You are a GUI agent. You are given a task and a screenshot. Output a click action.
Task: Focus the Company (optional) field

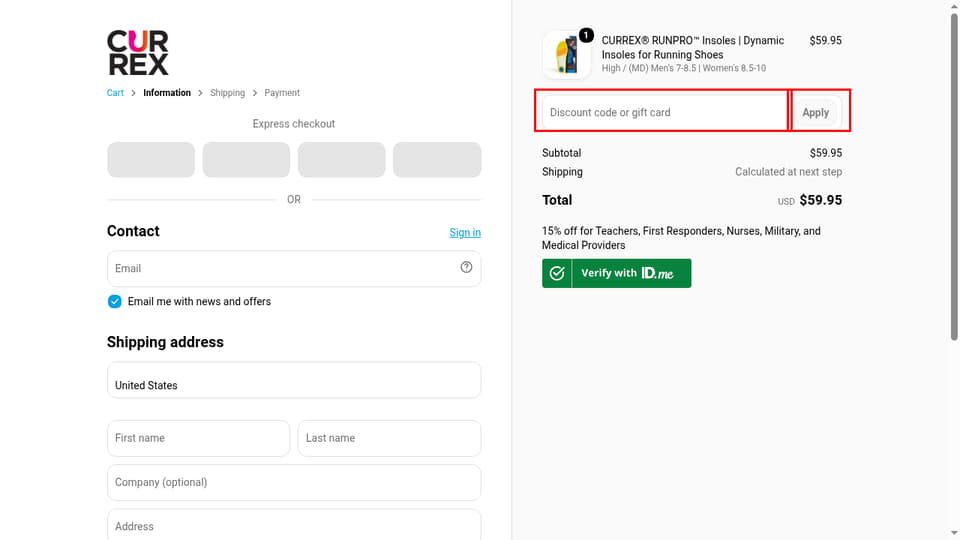[294, 482]
